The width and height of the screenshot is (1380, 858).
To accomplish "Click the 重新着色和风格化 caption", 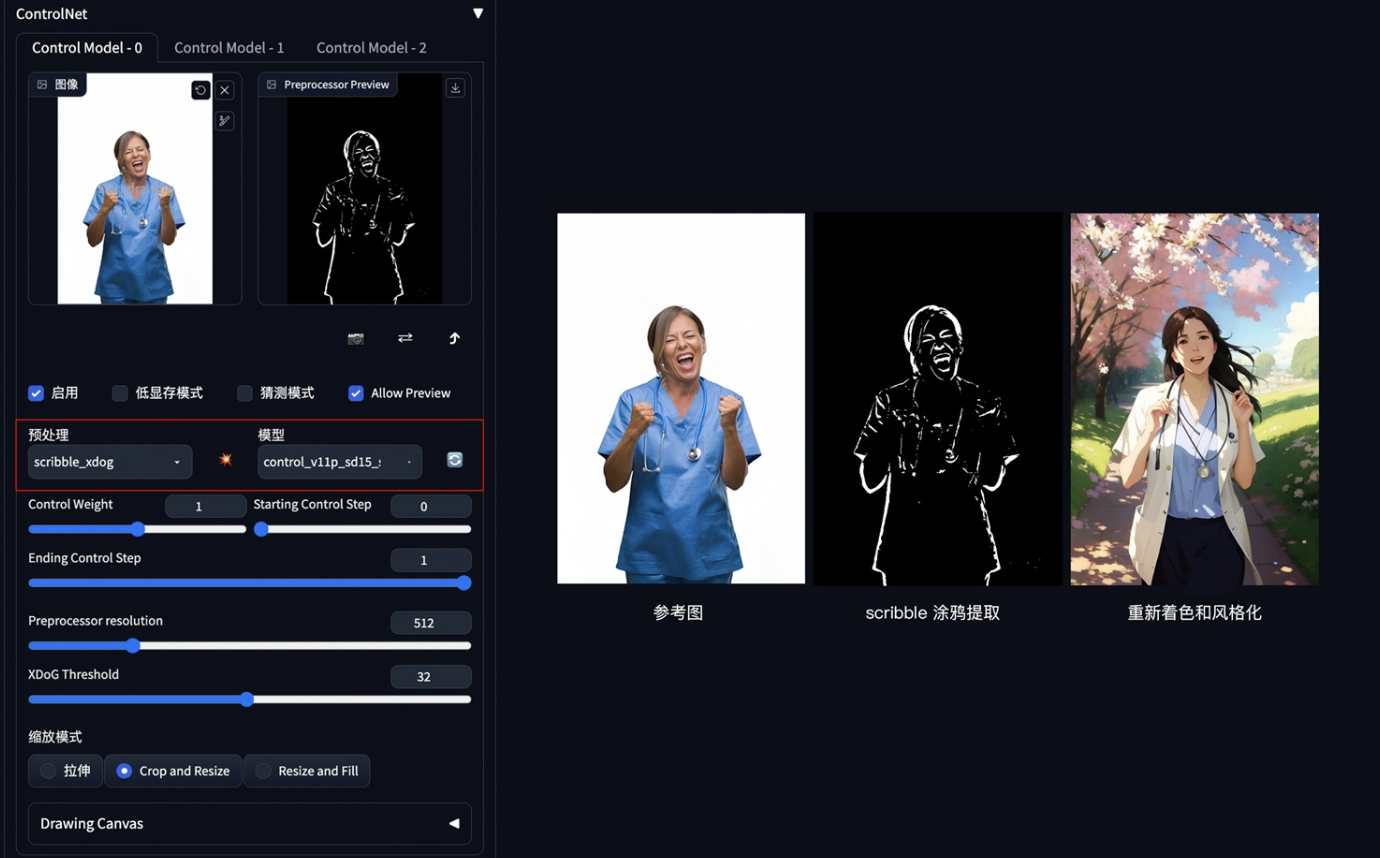I will (1195, 613).
